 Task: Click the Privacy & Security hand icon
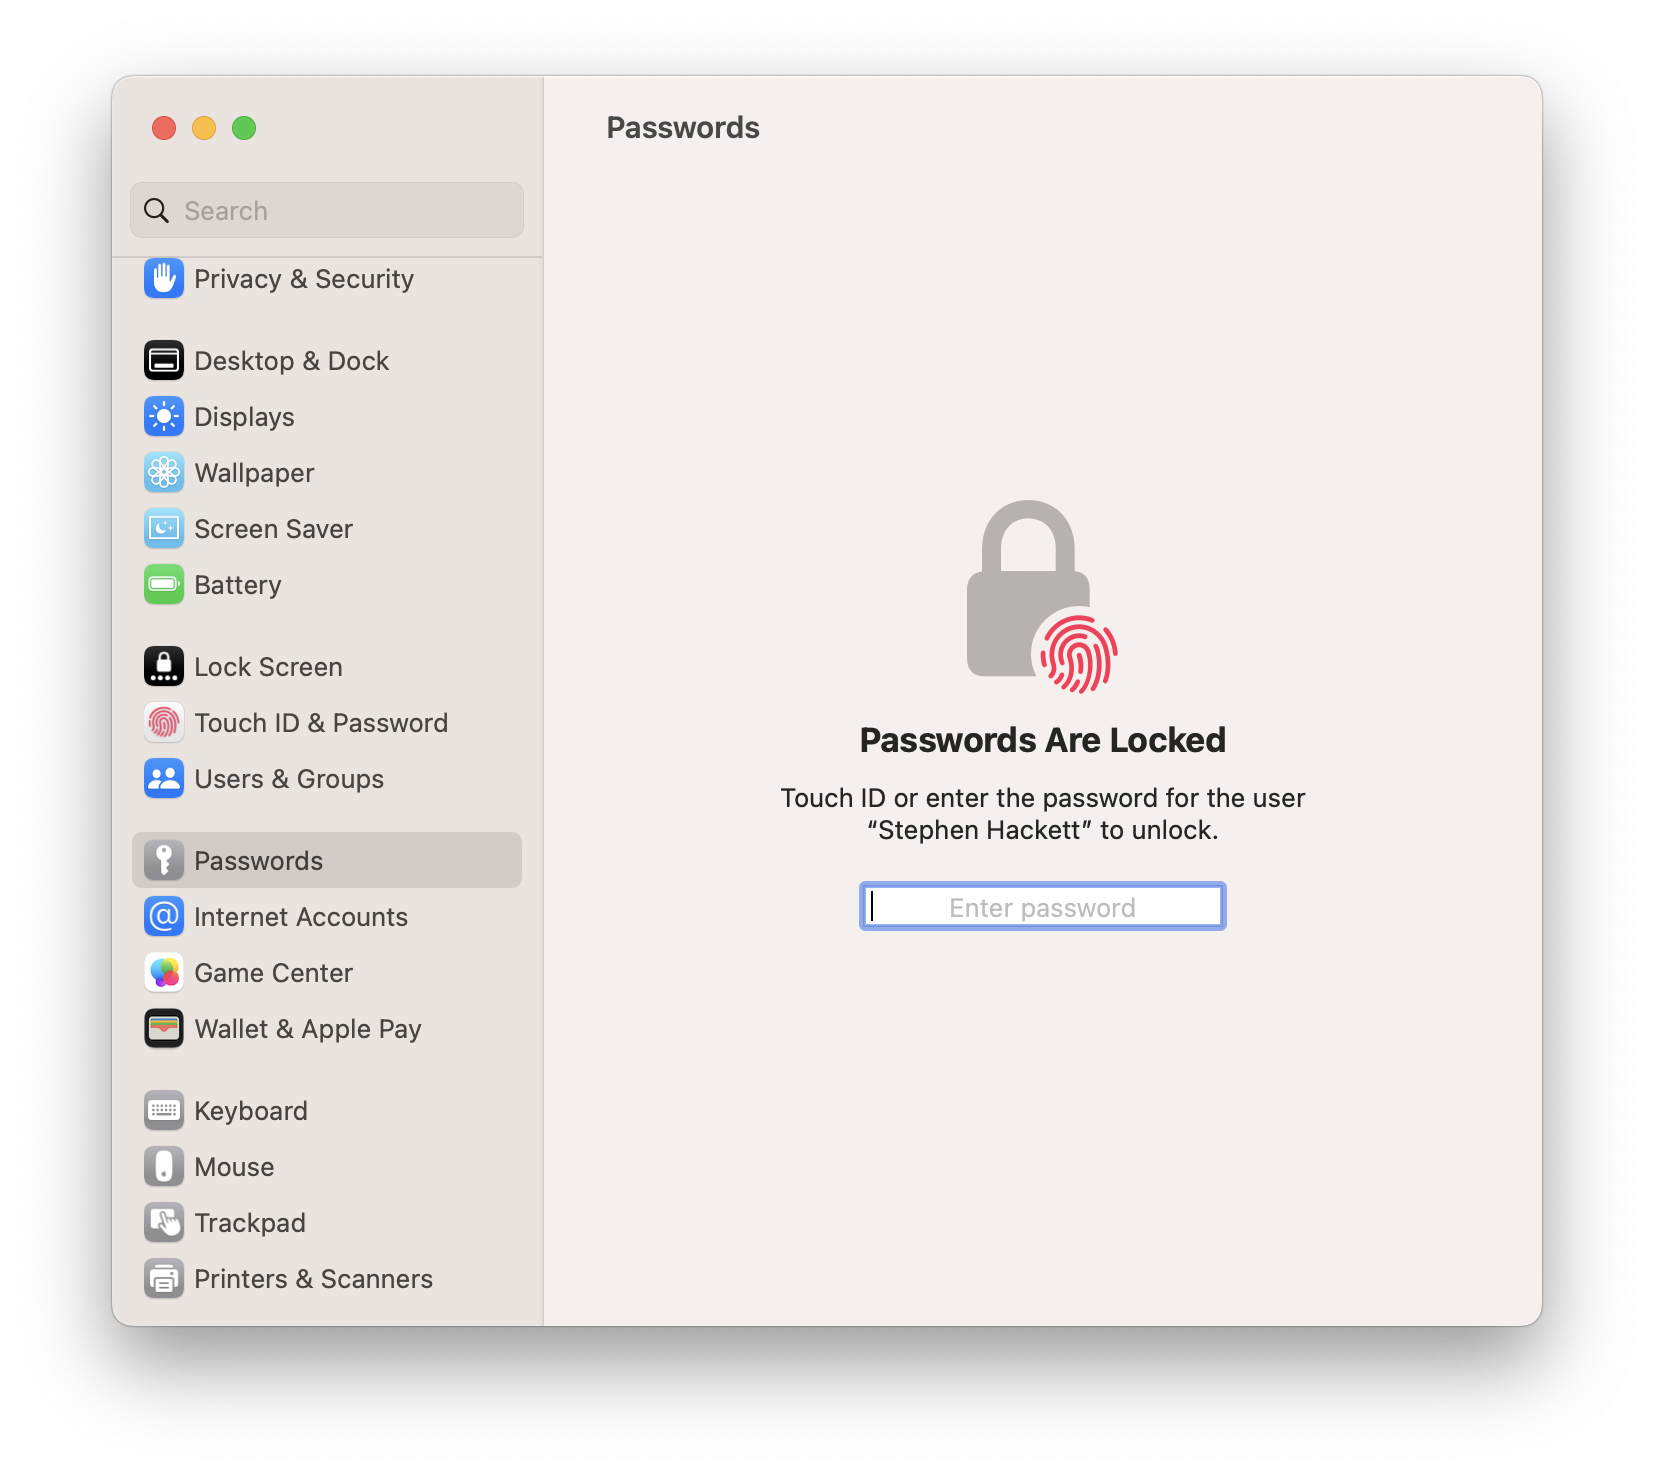click(164, 279)
